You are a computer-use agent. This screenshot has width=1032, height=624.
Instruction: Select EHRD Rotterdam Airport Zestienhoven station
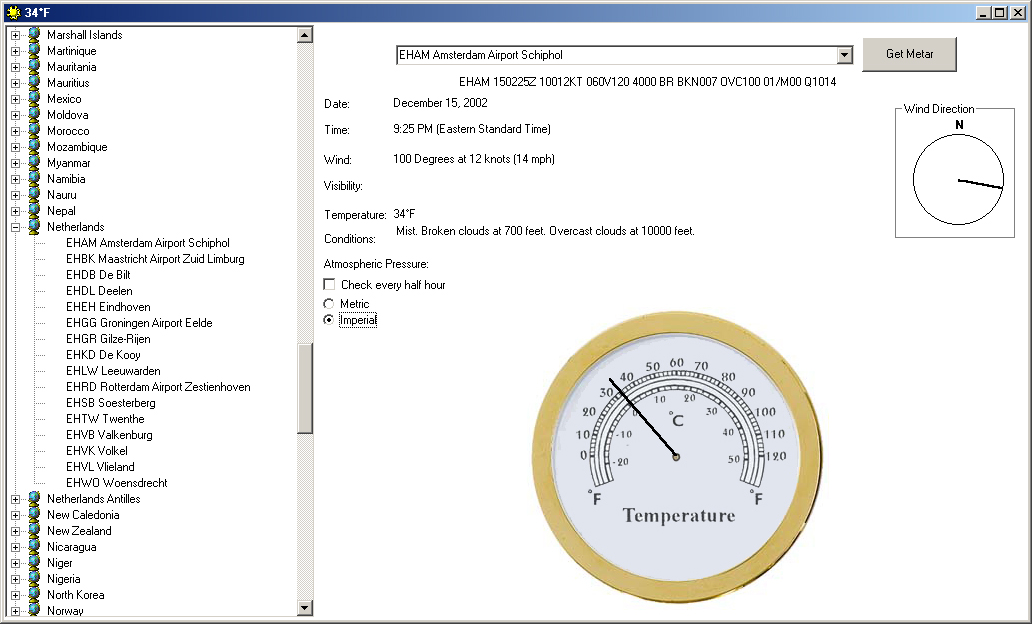(x=158, y=387)
